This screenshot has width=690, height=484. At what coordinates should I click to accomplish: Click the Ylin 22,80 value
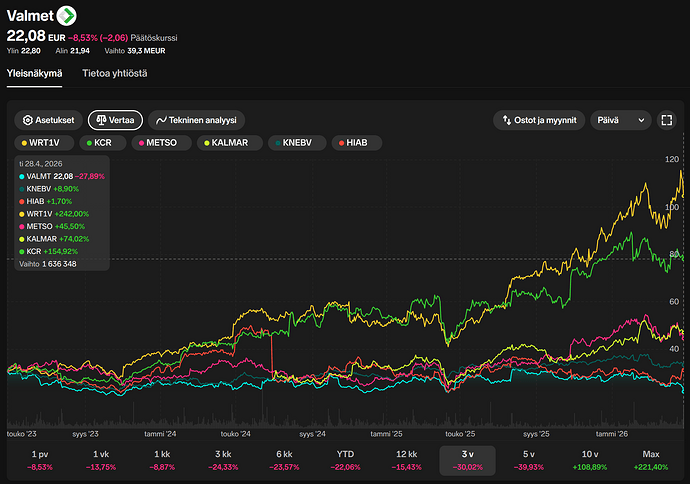[23, 51]
